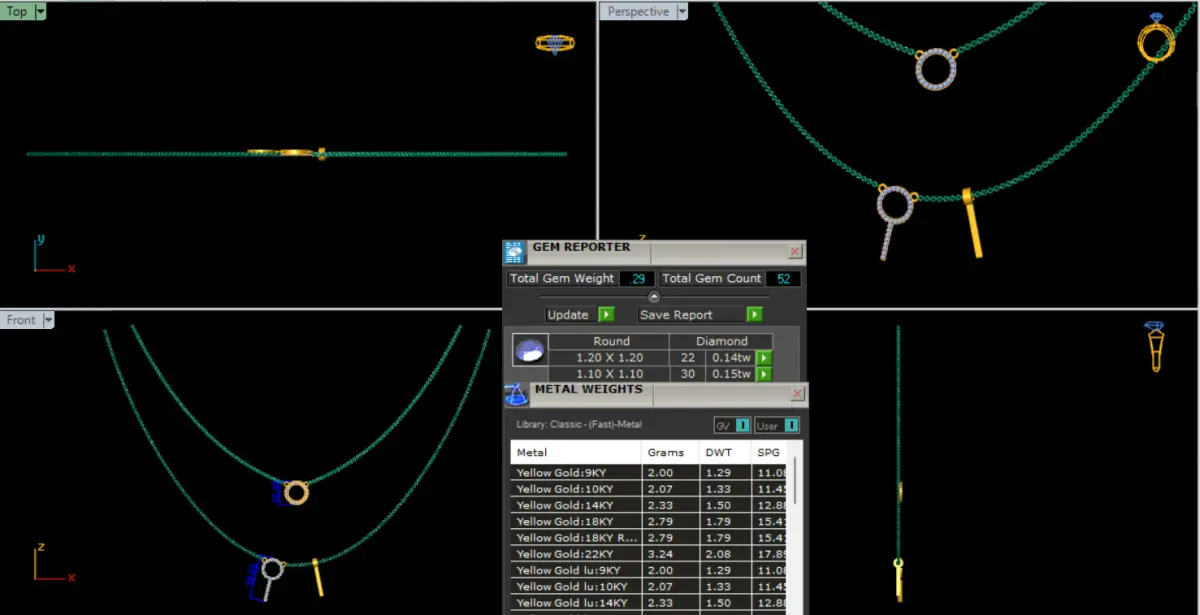Select the Yellow Gold lu:9KY row

[649, 570]
